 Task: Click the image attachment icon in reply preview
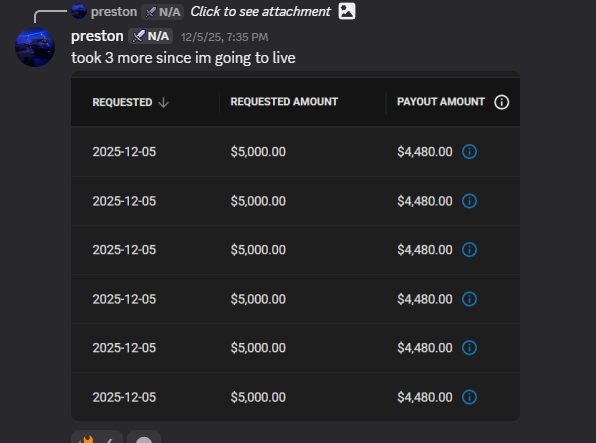[x=347, y=11]
